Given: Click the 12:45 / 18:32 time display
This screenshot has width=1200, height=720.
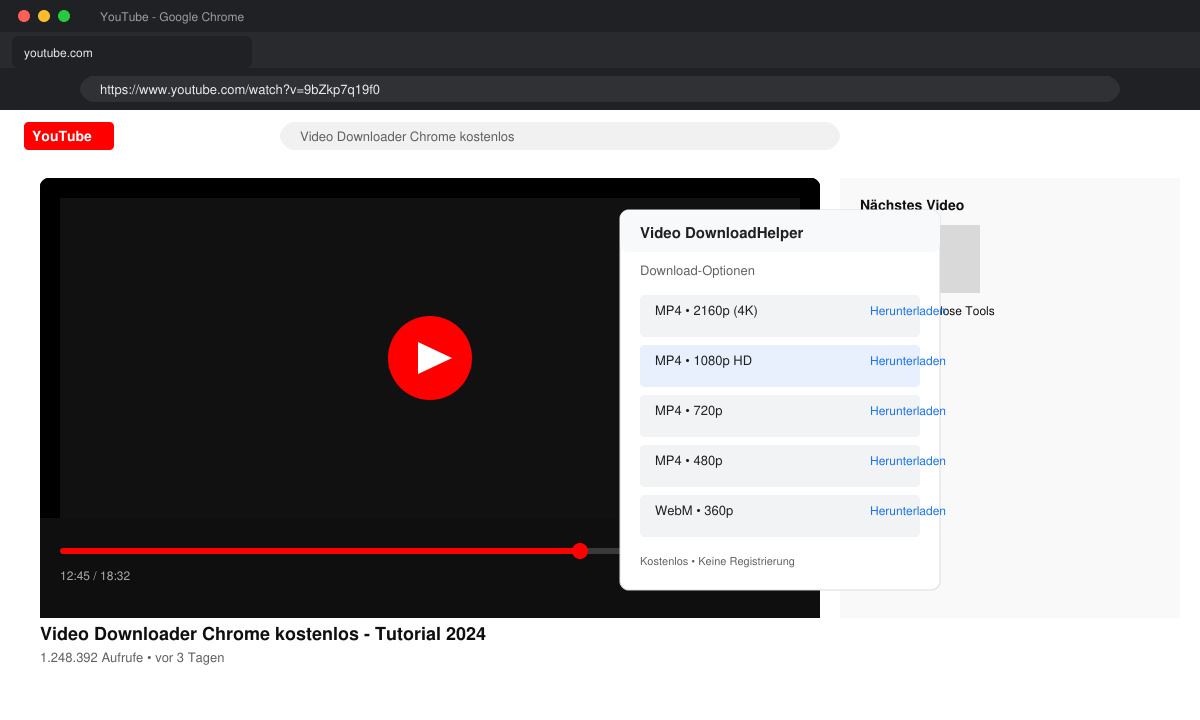Looking at the screenshot, I should (95, 576).
